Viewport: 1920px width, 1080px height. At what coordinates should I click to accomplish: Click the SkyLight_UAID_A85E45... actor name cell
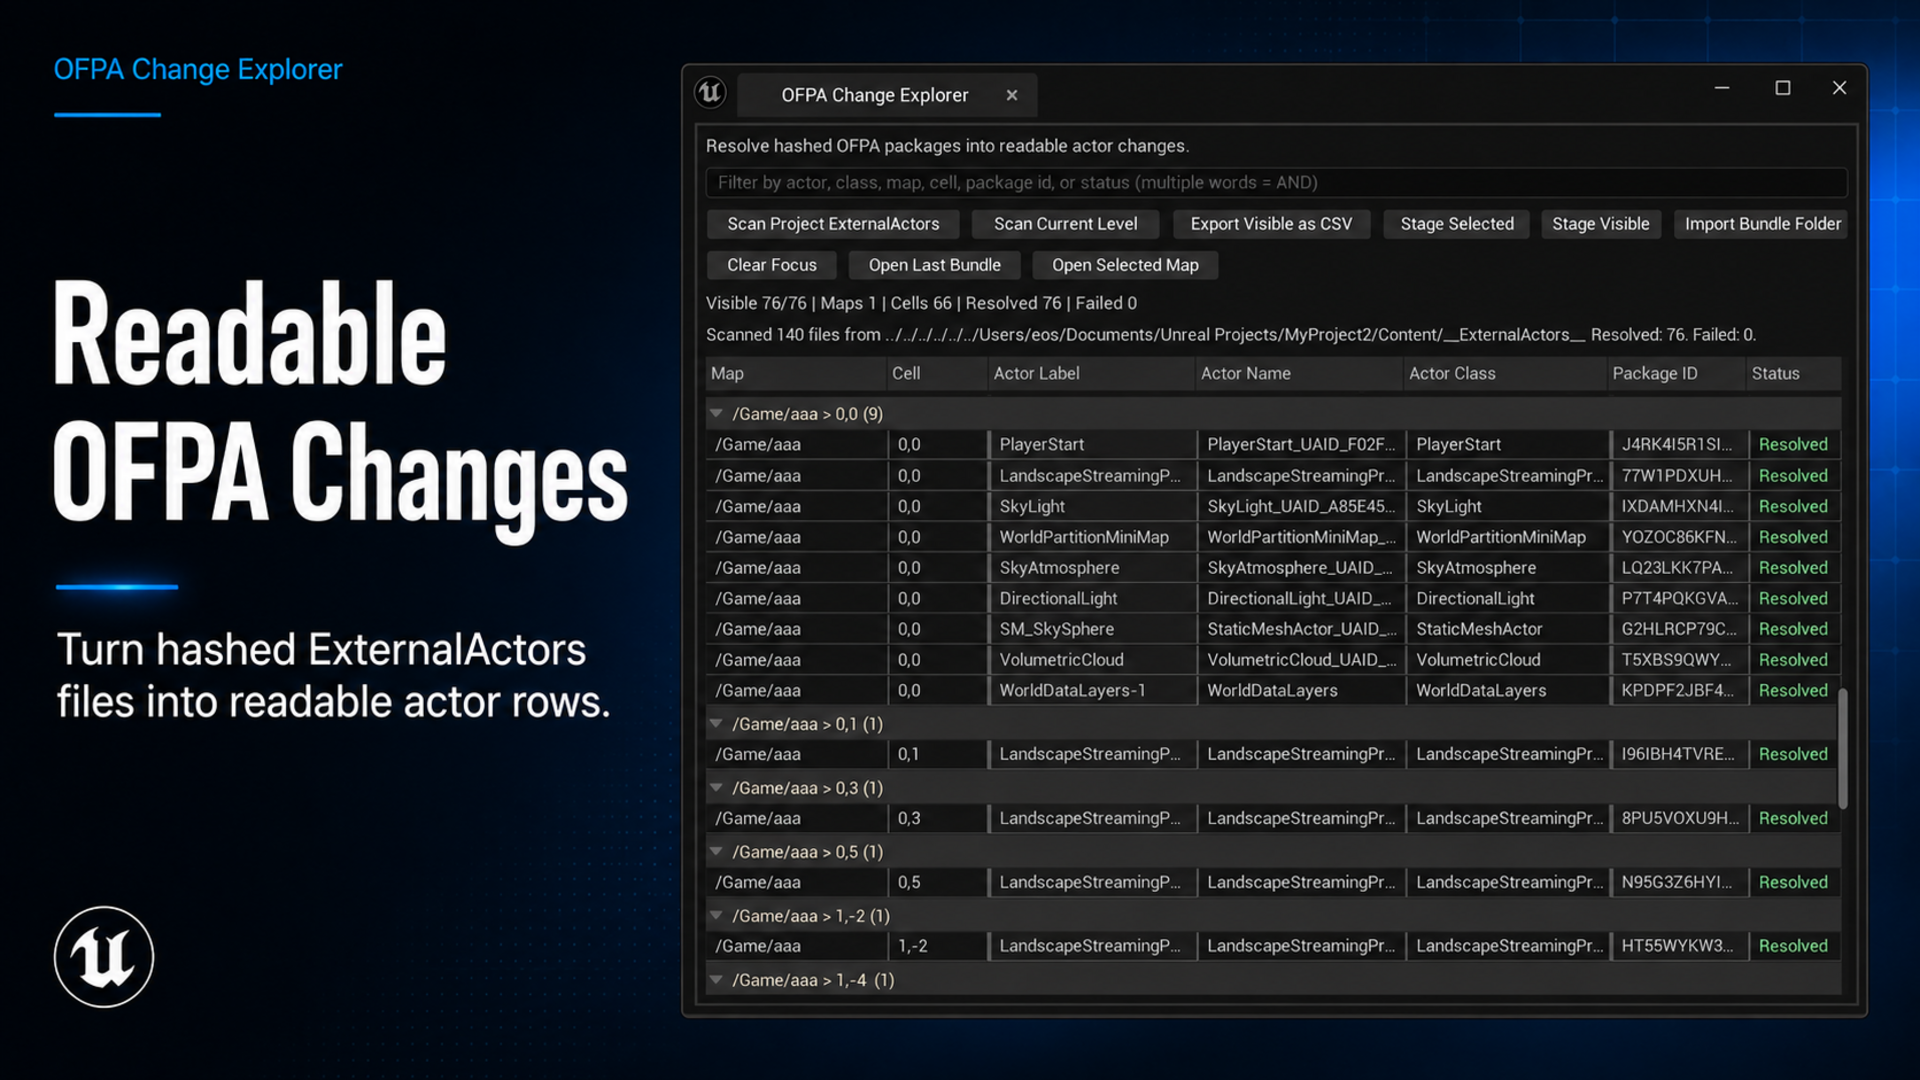1301,506
